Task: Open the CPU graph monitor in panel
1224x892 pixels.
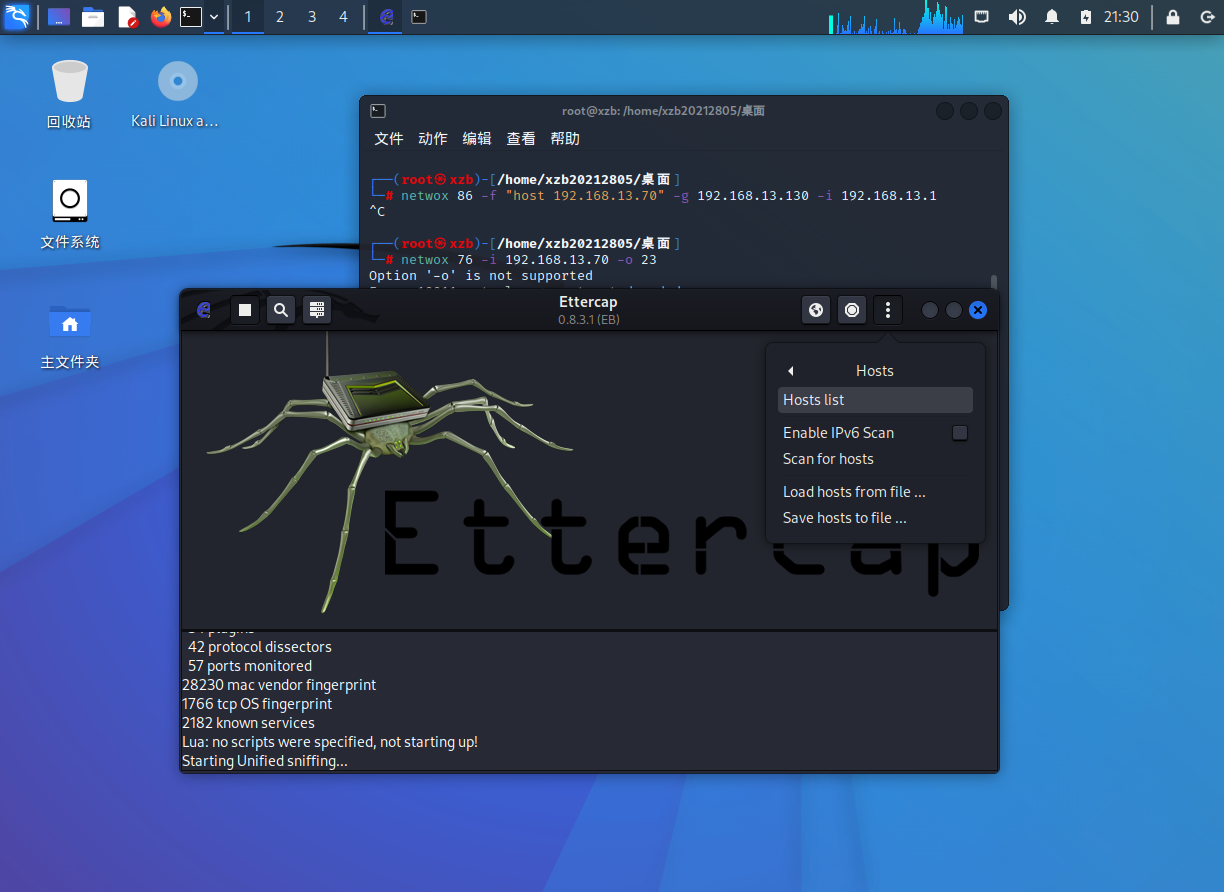Action: click(896, 17)
